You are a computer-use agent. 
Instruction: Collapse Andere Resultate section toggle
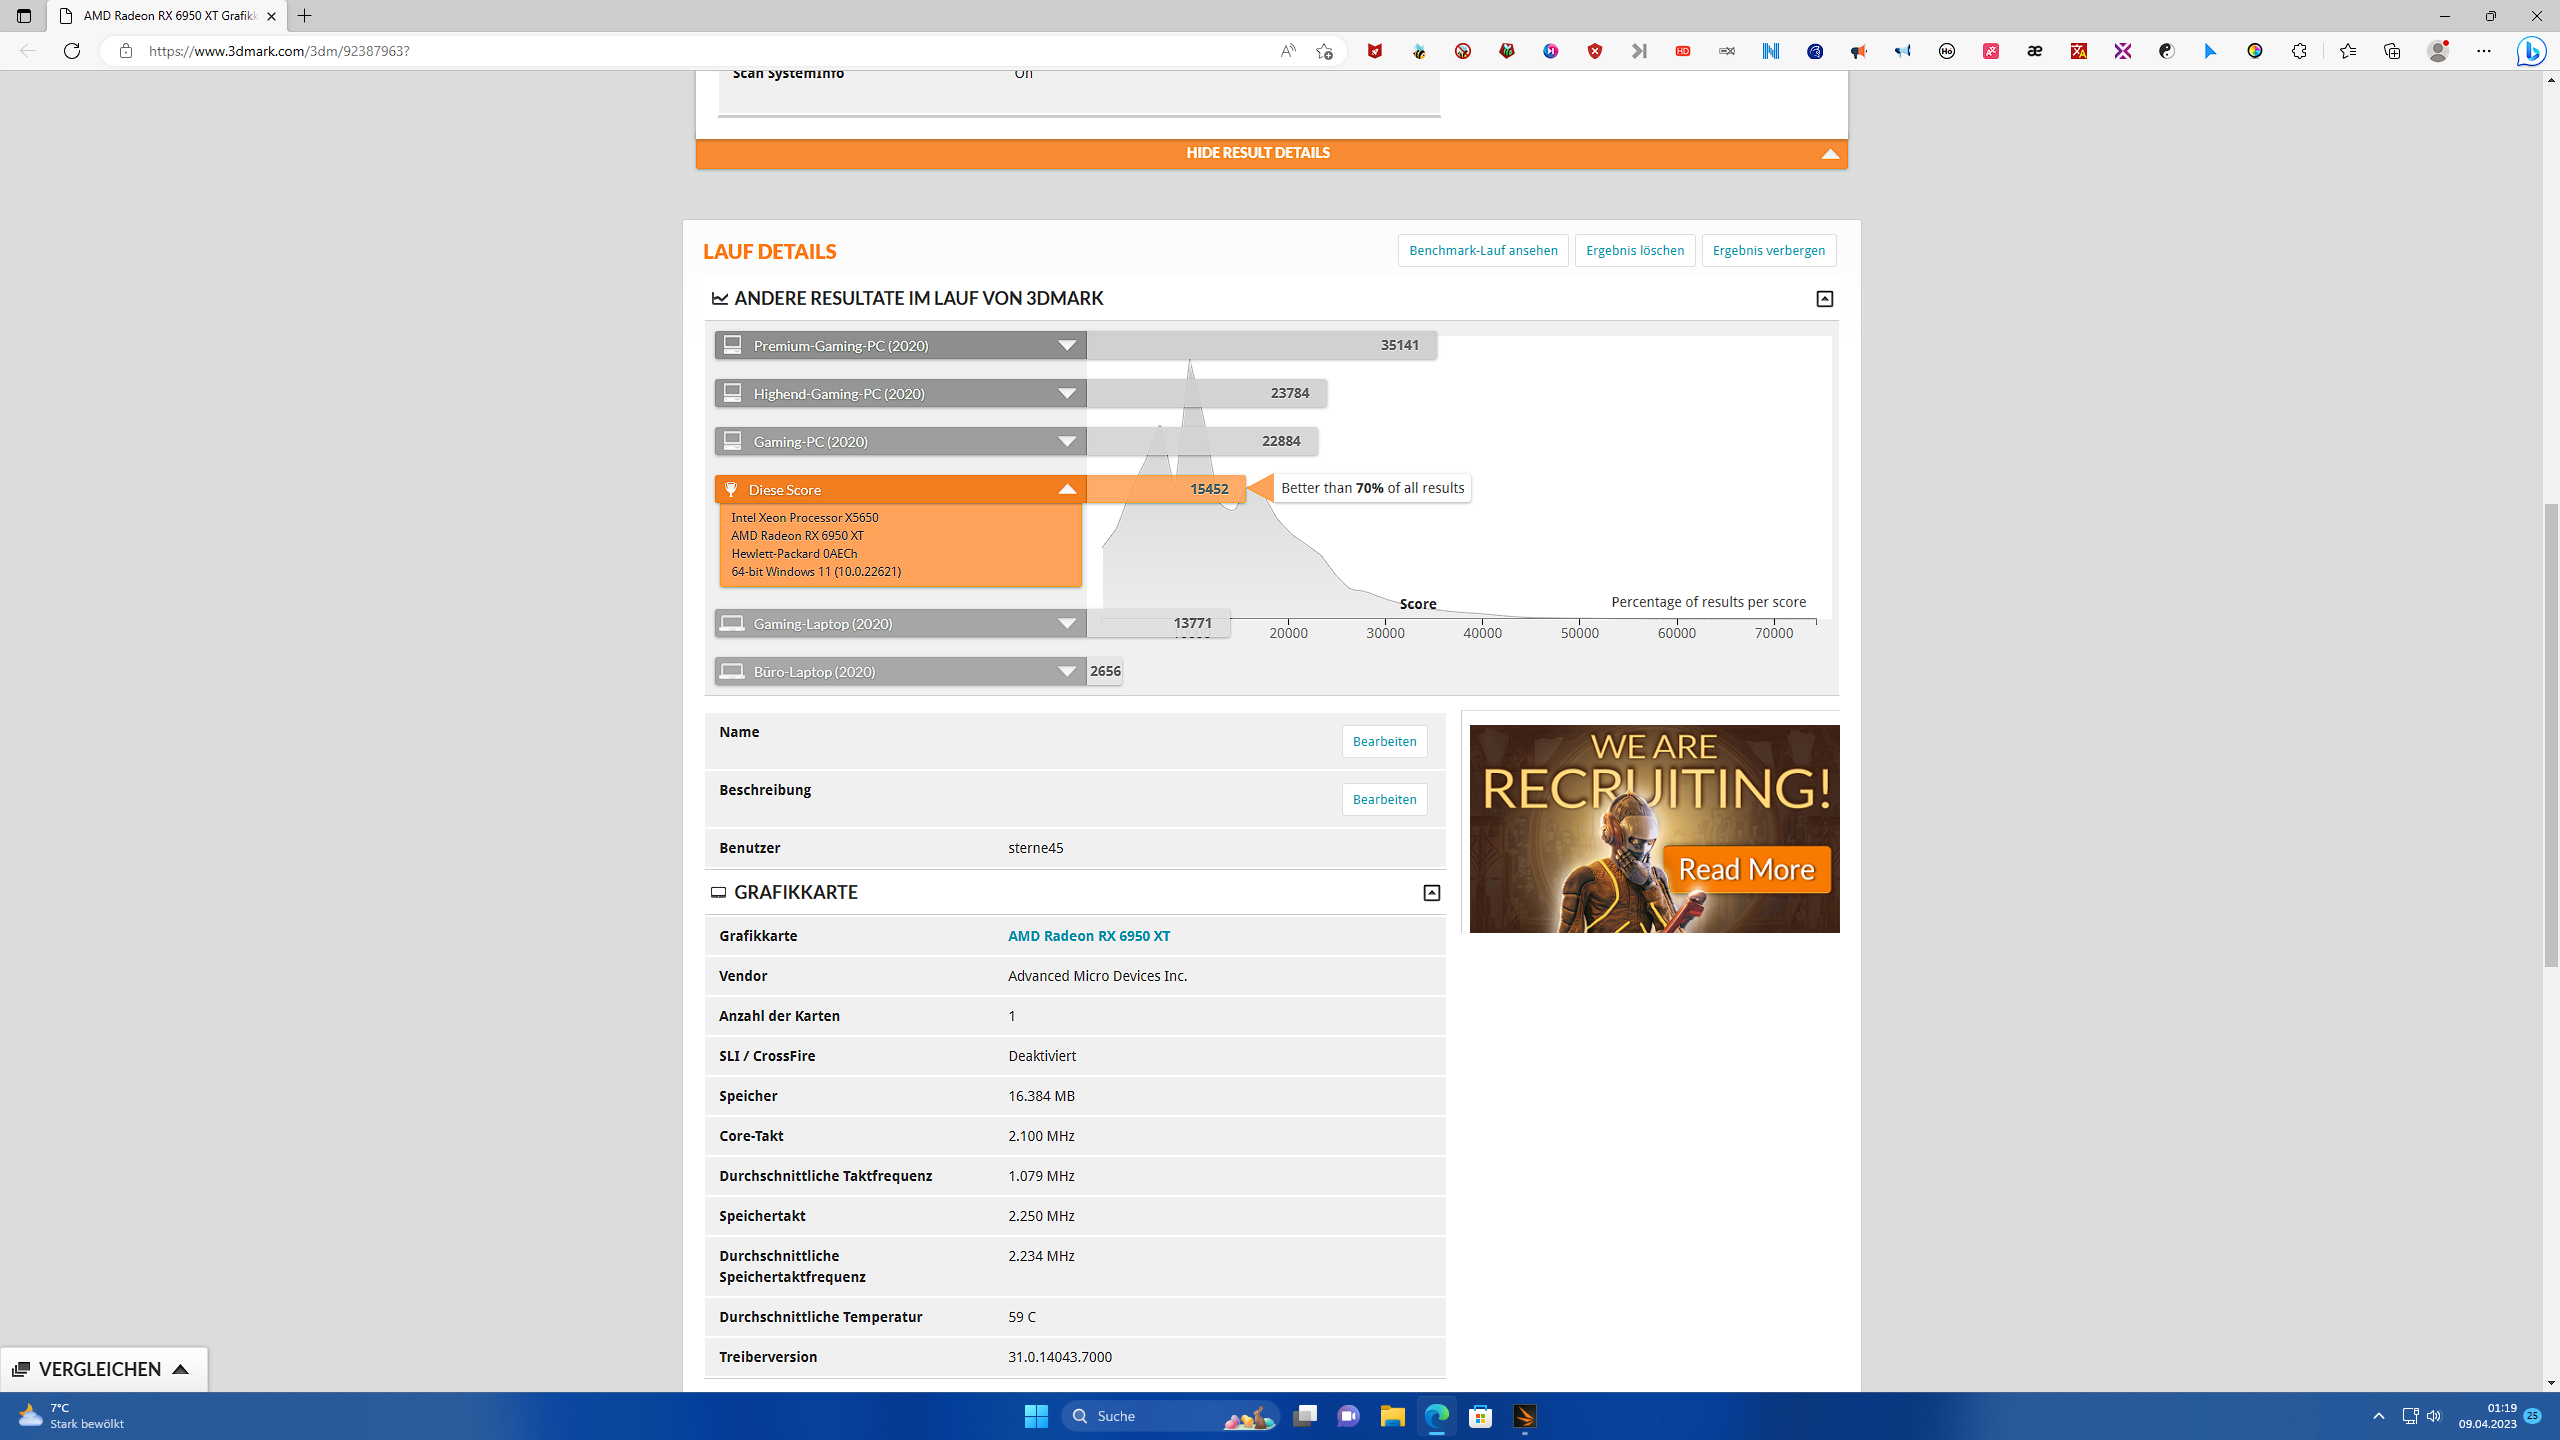(1824, 299)
